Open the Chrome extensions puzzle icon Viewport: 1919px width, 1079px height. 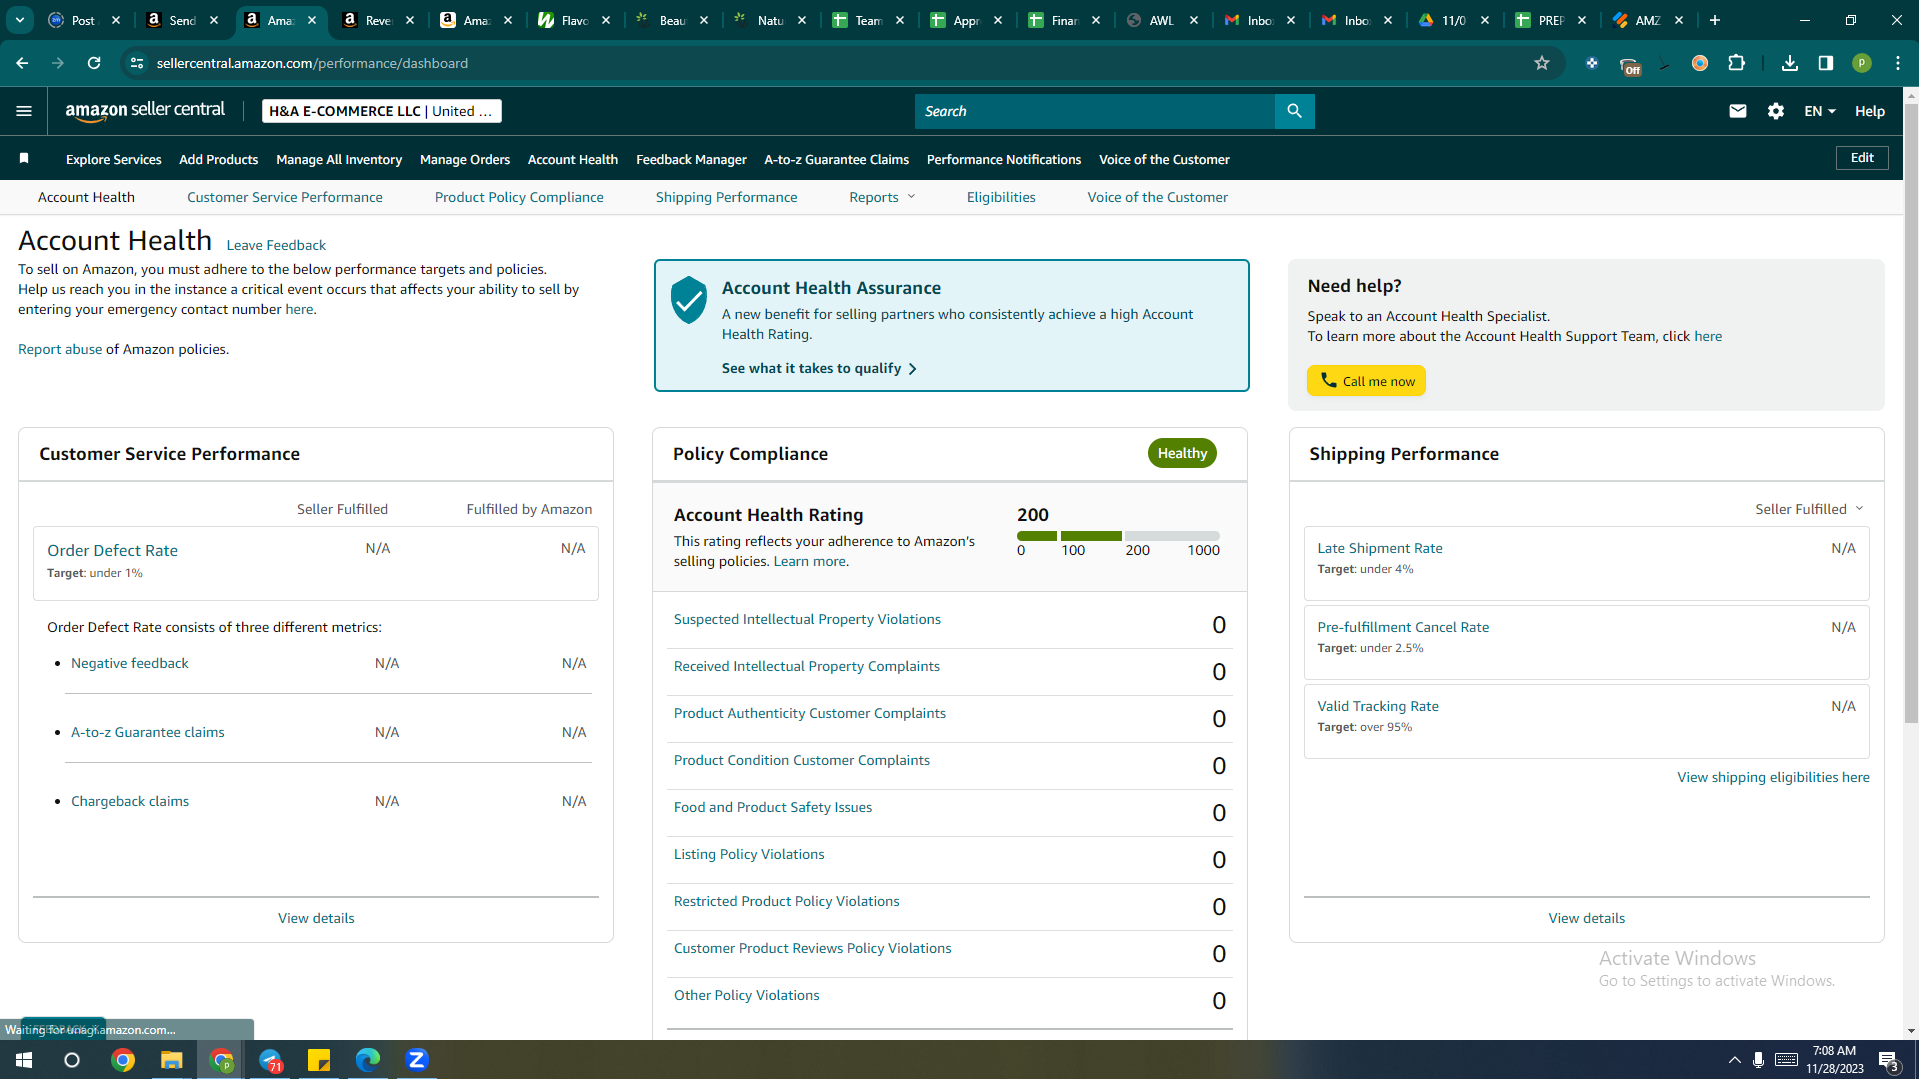pos(1737,63)
